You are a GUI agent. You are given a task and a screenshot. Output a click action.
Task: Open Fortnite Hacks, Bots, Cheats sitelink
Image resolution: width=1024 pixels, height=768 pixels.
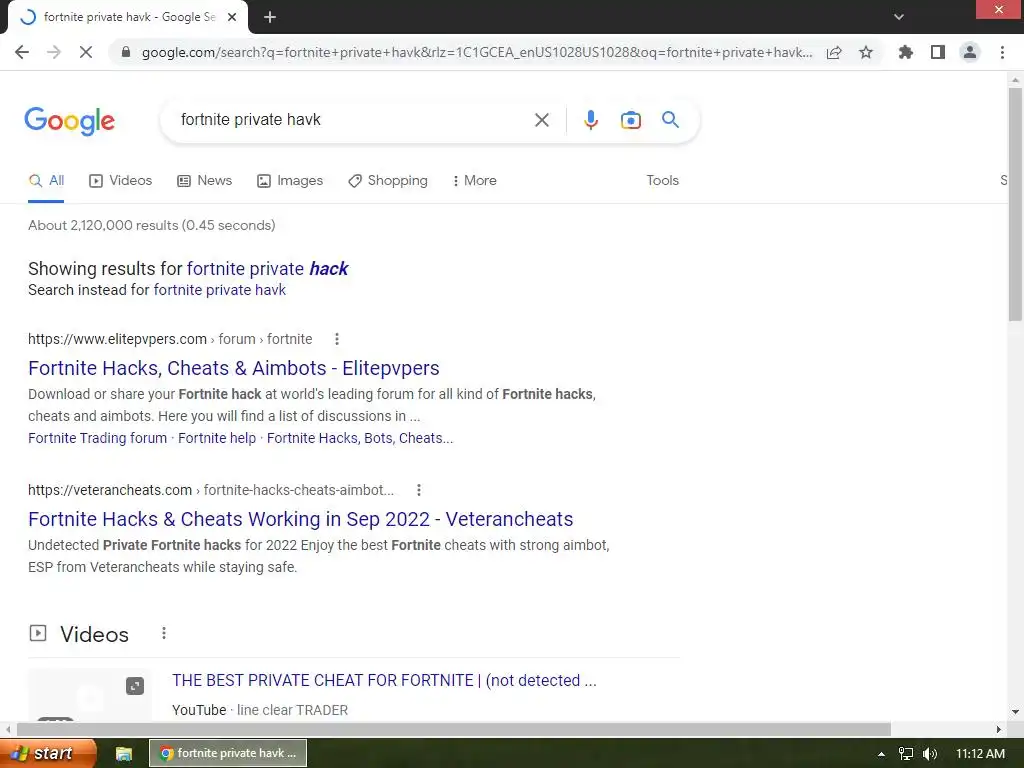coord(360,438)
